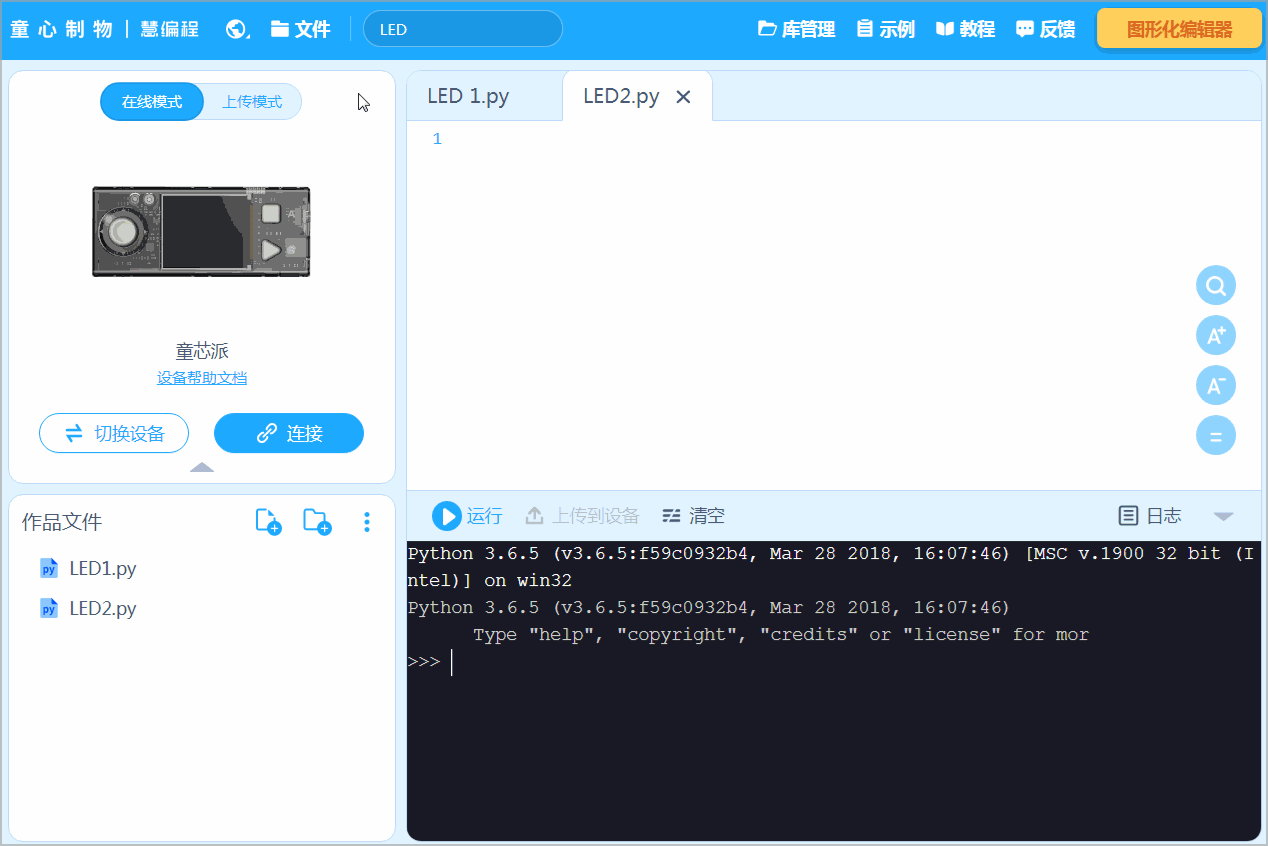Click the 童心制物 慧编程 logo
The image size is (1268, 846).
click(x=105, y=29)
